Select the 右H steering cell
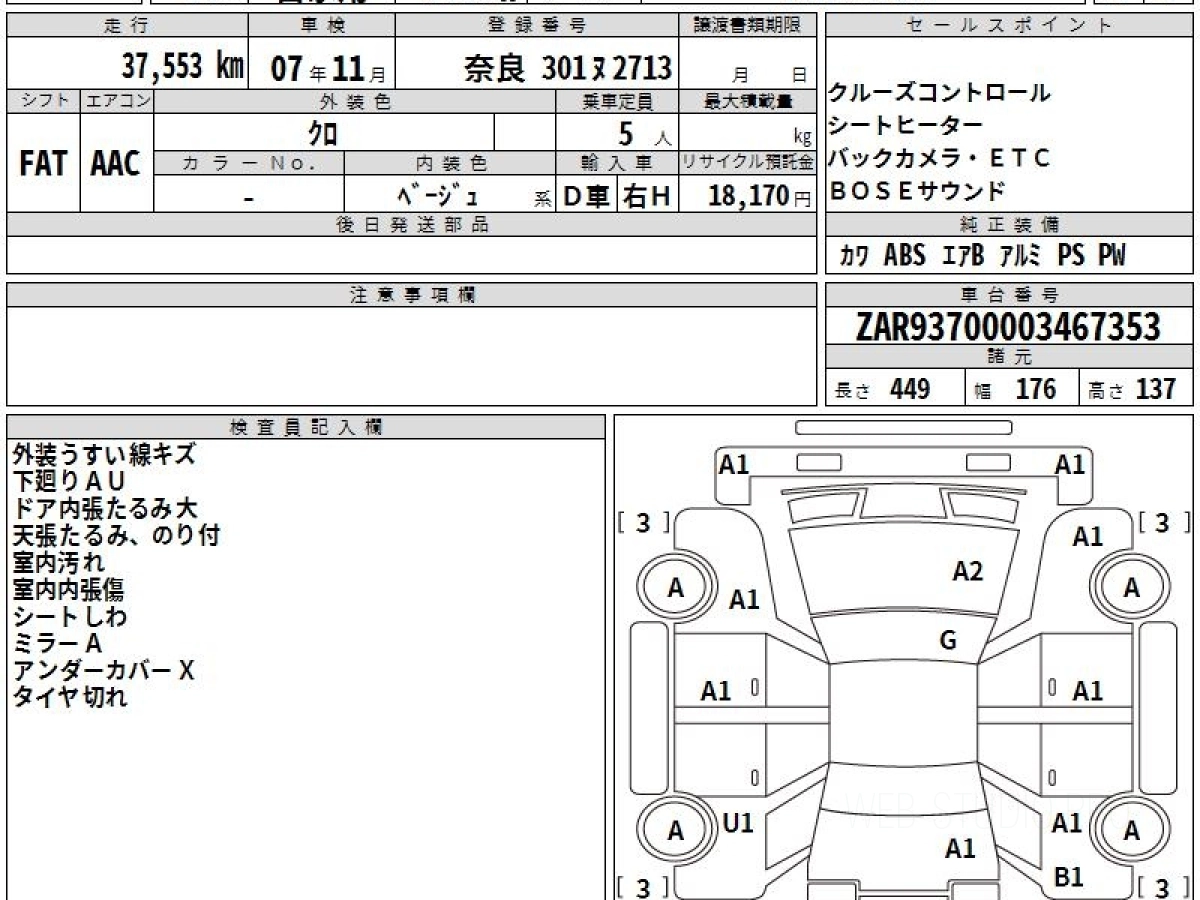This screenshot has height=900, width=1200. (646, 196)
